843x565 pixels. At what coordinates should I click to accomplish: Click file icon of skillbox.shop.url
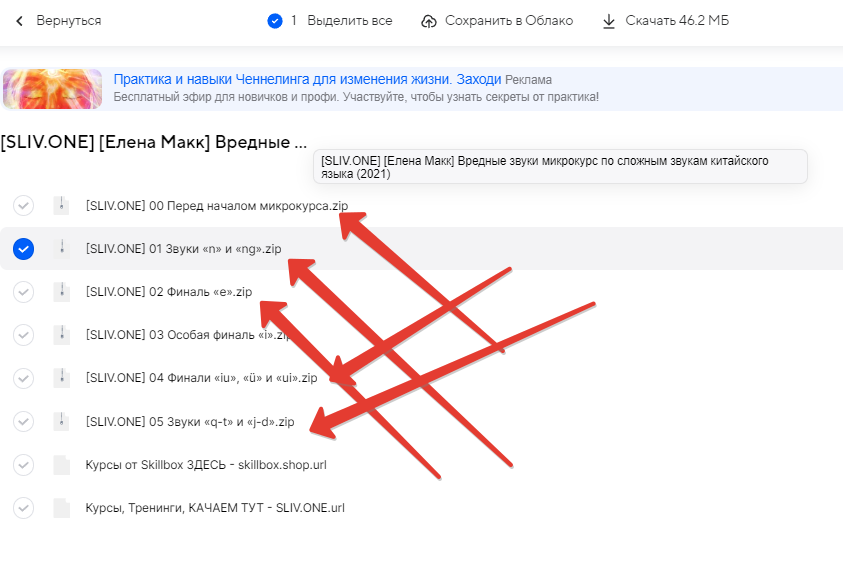pyautogui.click(x=61, y=464)
